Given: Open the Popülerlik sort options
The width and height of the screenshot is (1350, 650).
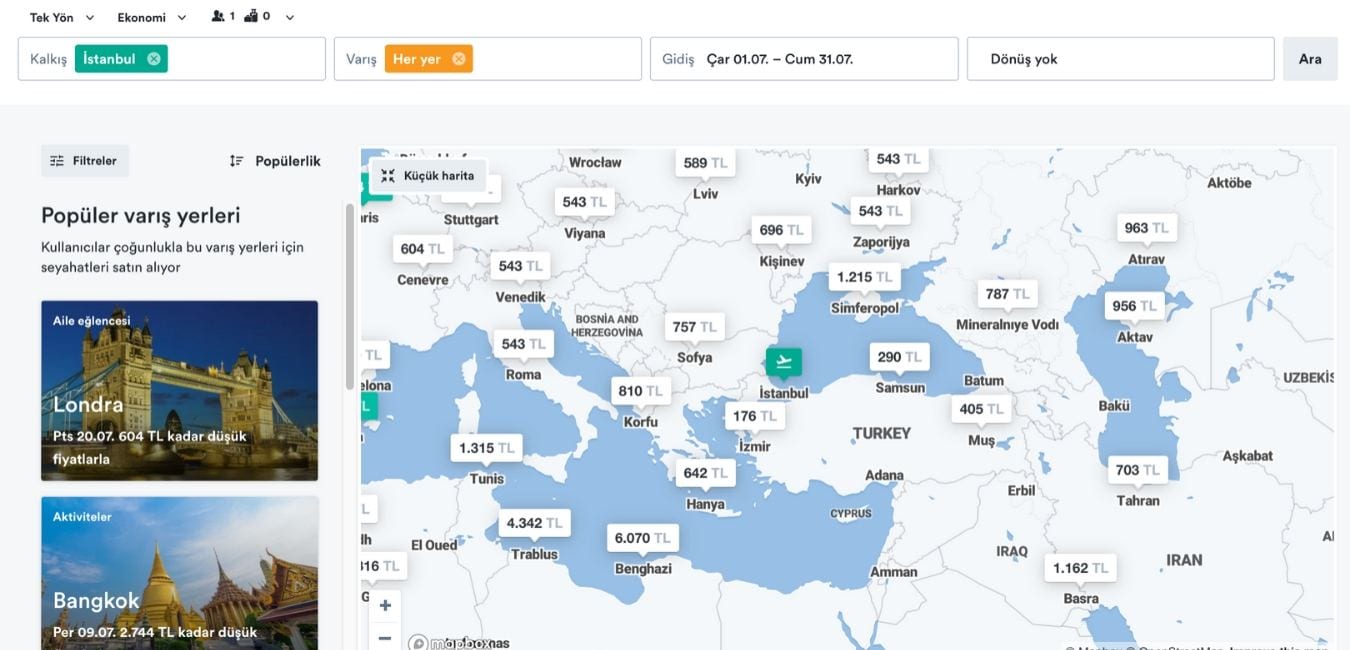Looking at the screenshot, I should [275, 161].
